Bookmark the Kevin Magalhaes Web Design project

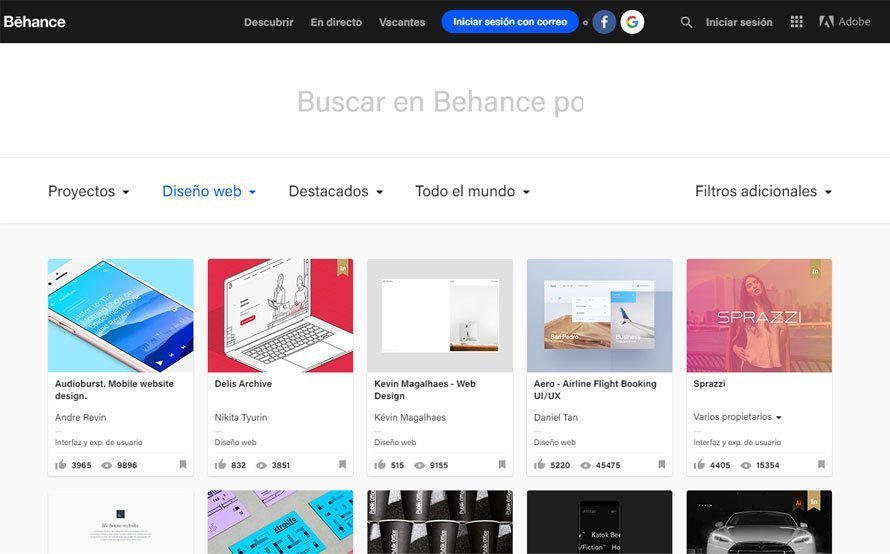point(502,464)
